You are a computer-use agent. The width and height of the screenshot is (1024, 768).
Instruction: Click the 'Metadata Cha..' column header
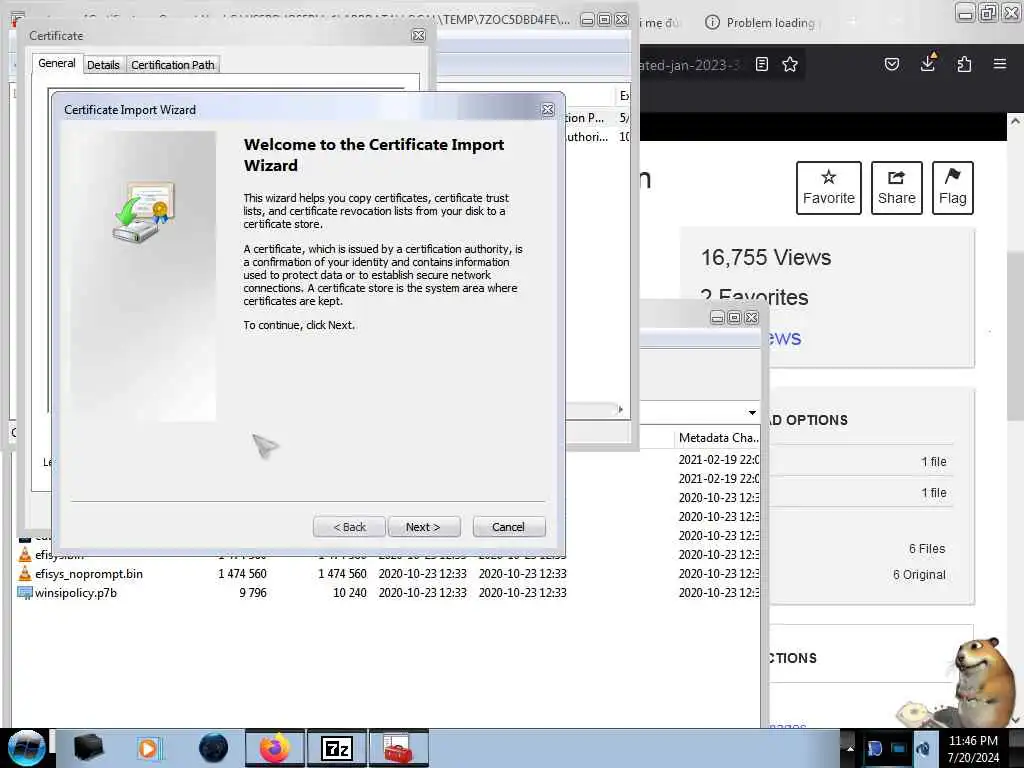click(718, 438)
